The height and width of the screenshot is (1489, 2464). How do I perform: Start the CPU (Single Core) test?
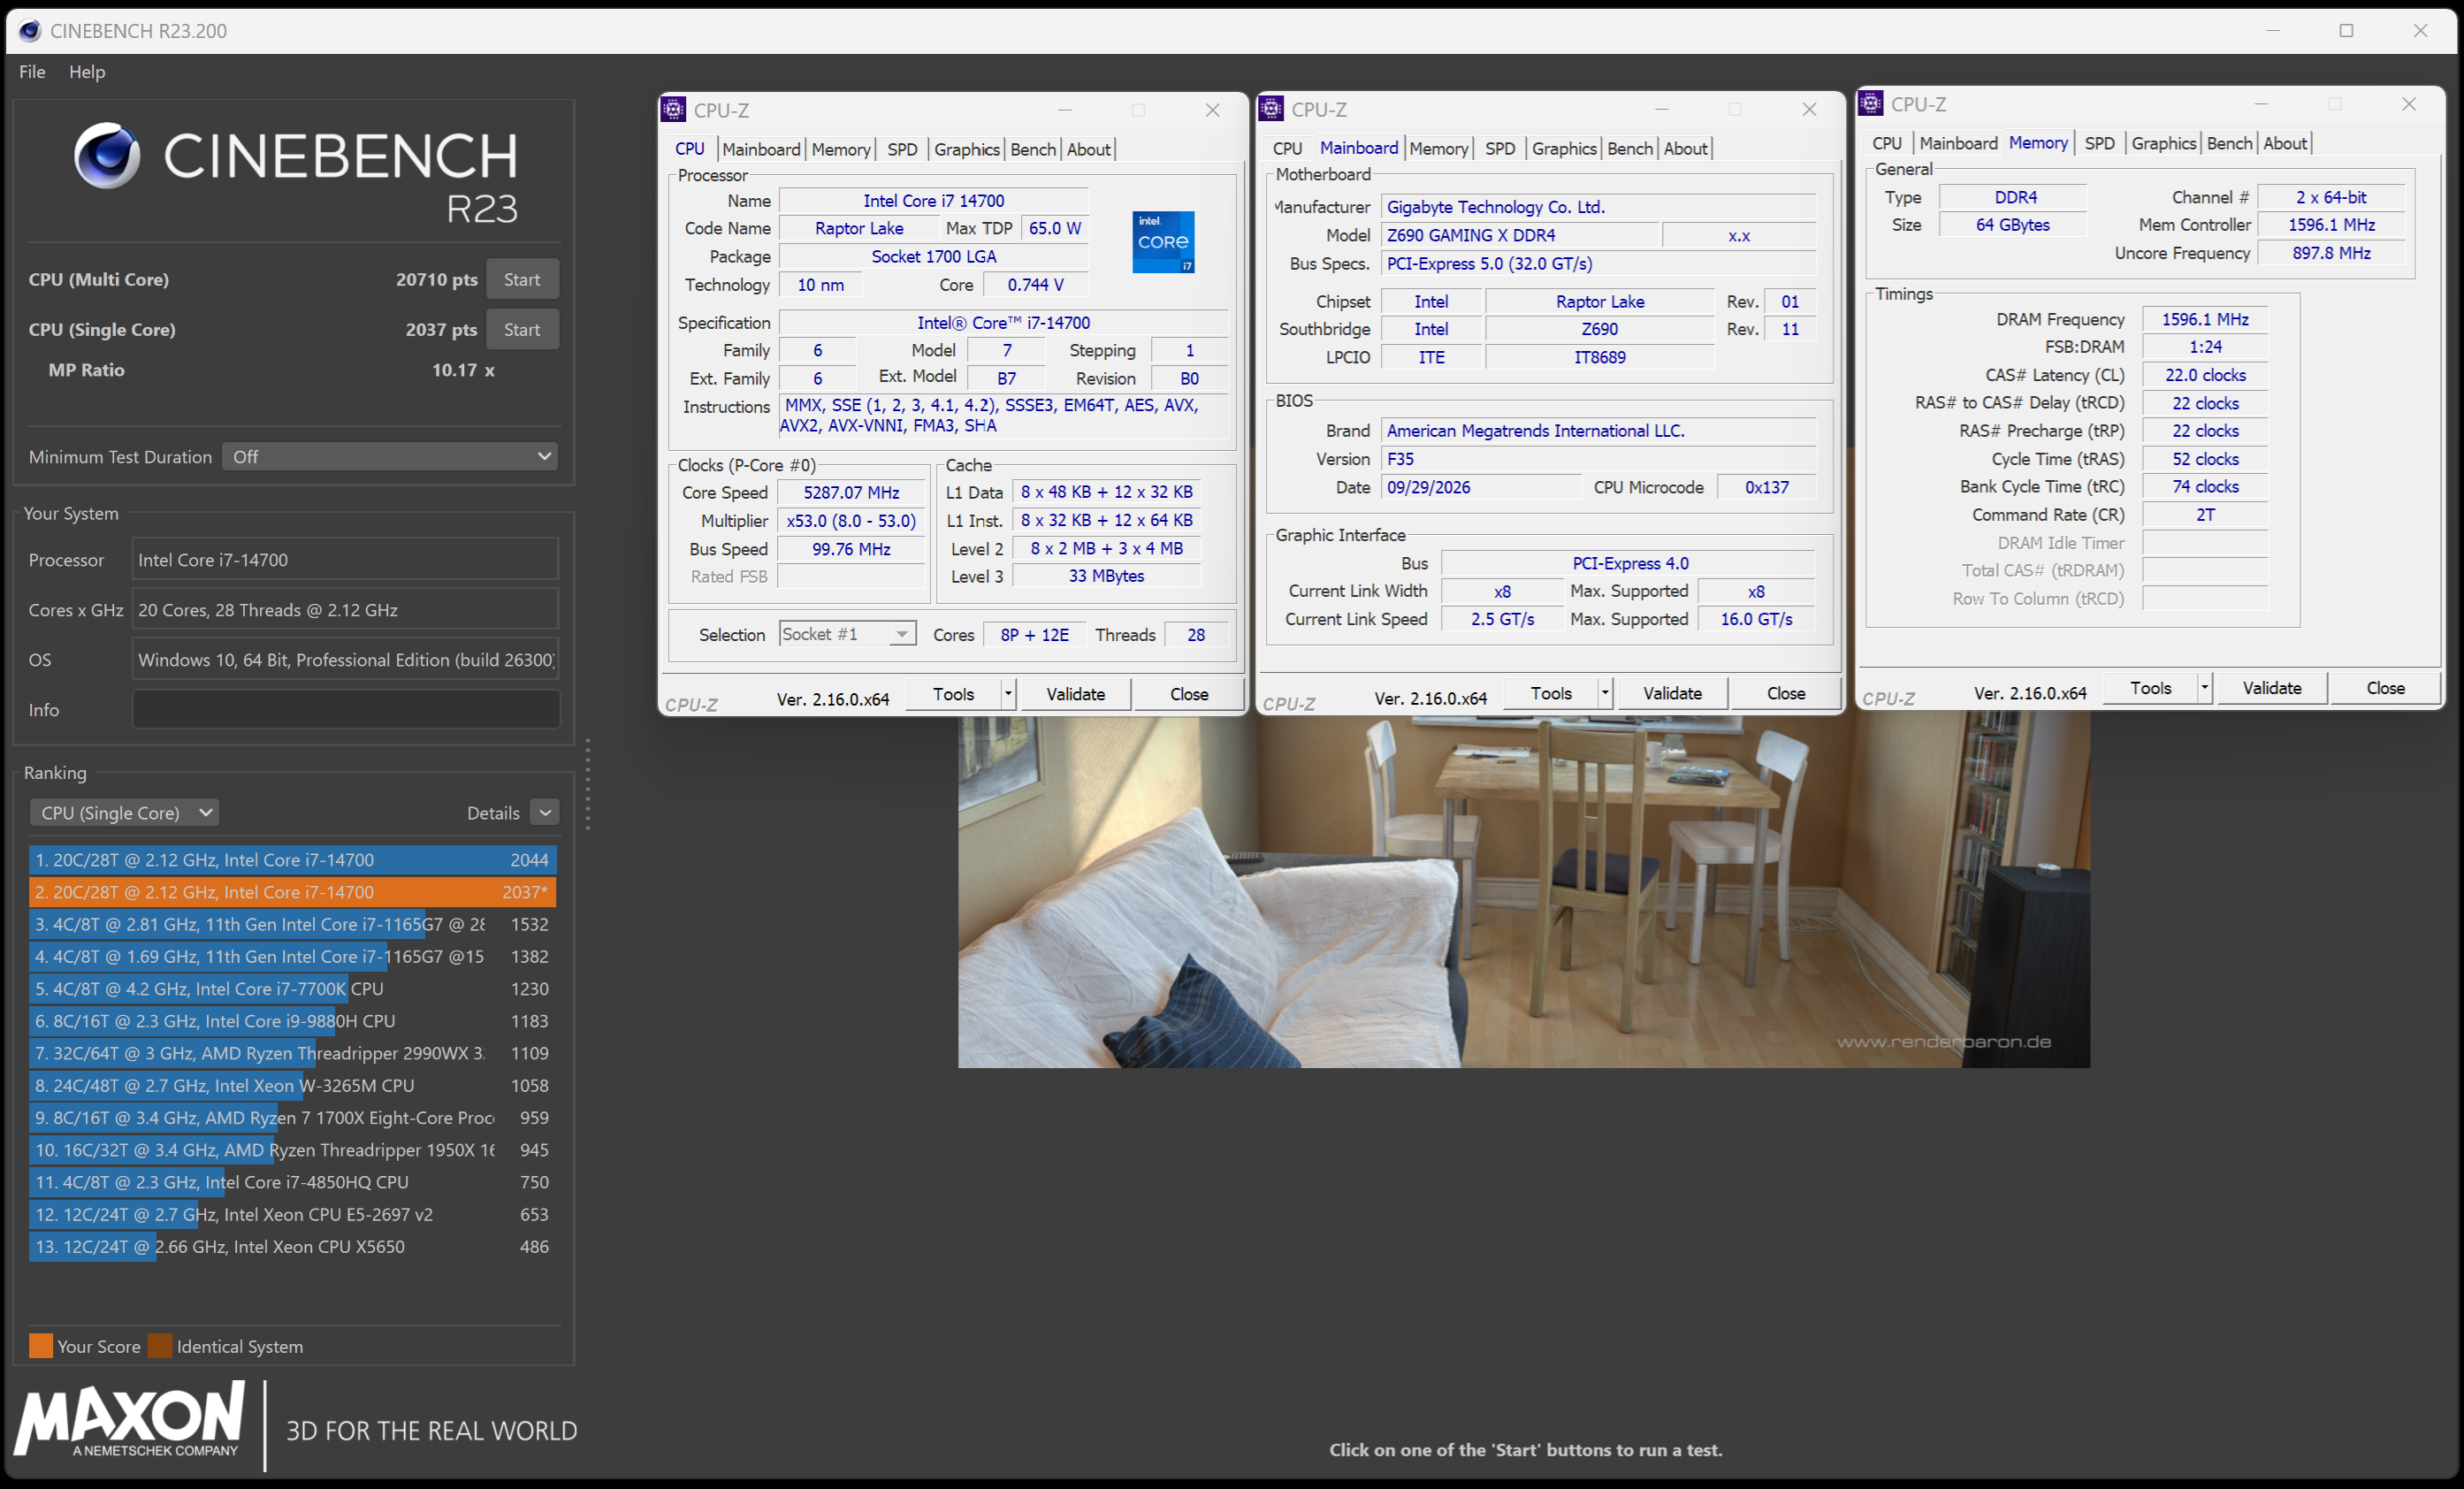[x=522, y=329]
